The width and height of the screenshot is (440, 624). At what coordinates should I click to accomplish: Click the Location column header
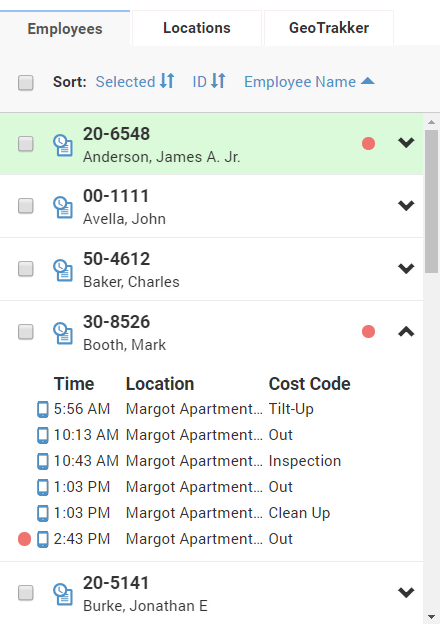click(160, 384)
